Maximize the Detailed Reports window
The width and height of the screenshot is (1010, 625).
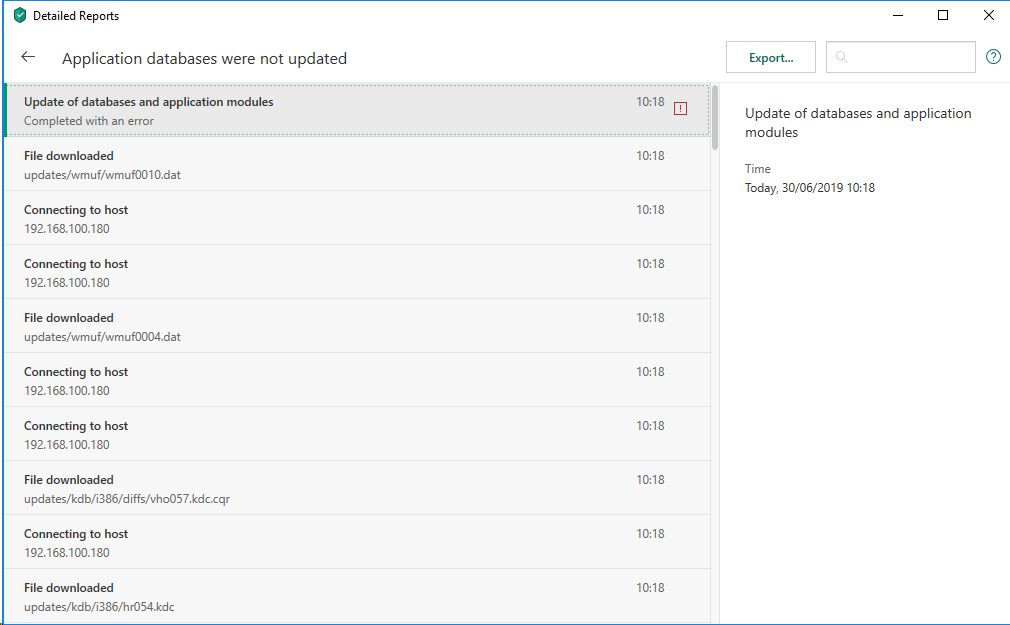click(943, 15)
